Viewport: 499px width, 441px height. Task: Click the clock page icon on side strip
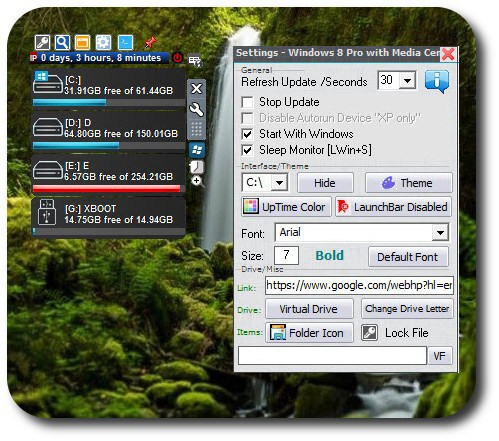pos(197,167)
